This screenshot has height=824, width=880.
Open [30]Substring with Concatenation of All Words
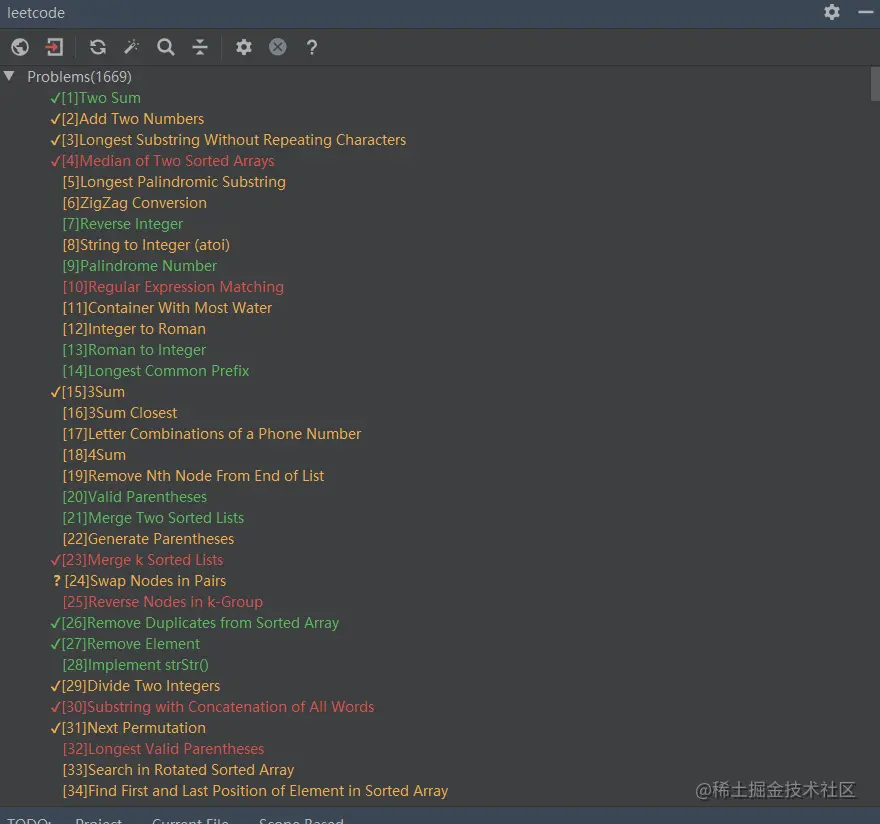pos(212,707)
